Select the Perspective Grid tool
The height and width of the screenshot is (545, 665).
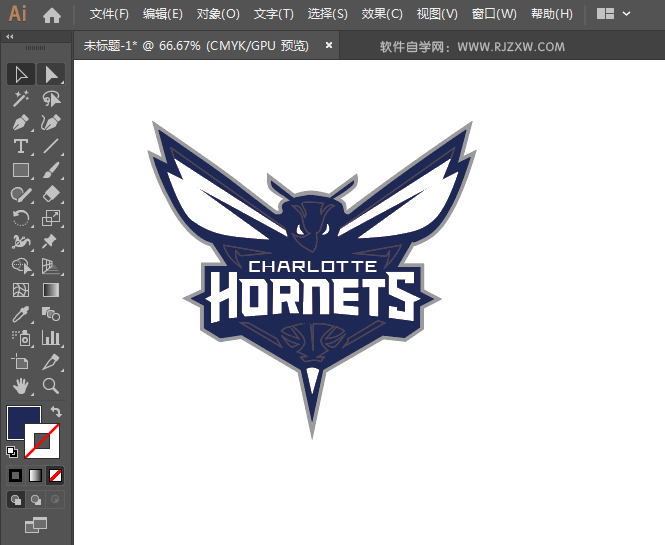(x=51, y=266)
